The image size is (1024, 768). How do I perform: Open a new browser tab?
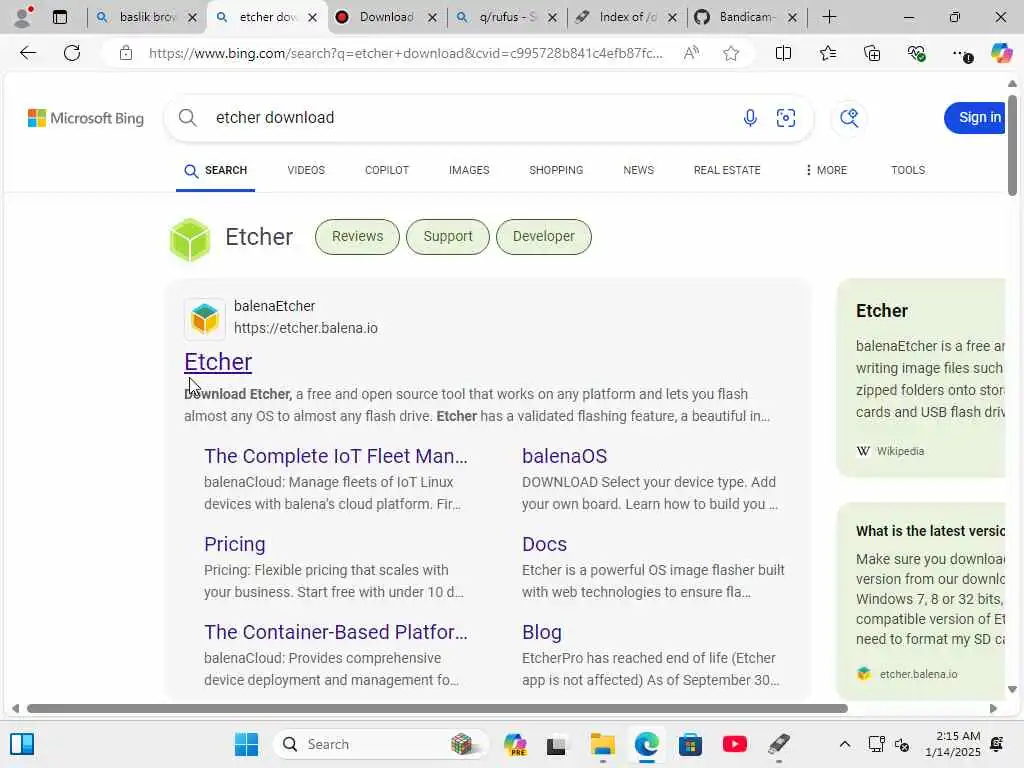[x=829, y=17]
